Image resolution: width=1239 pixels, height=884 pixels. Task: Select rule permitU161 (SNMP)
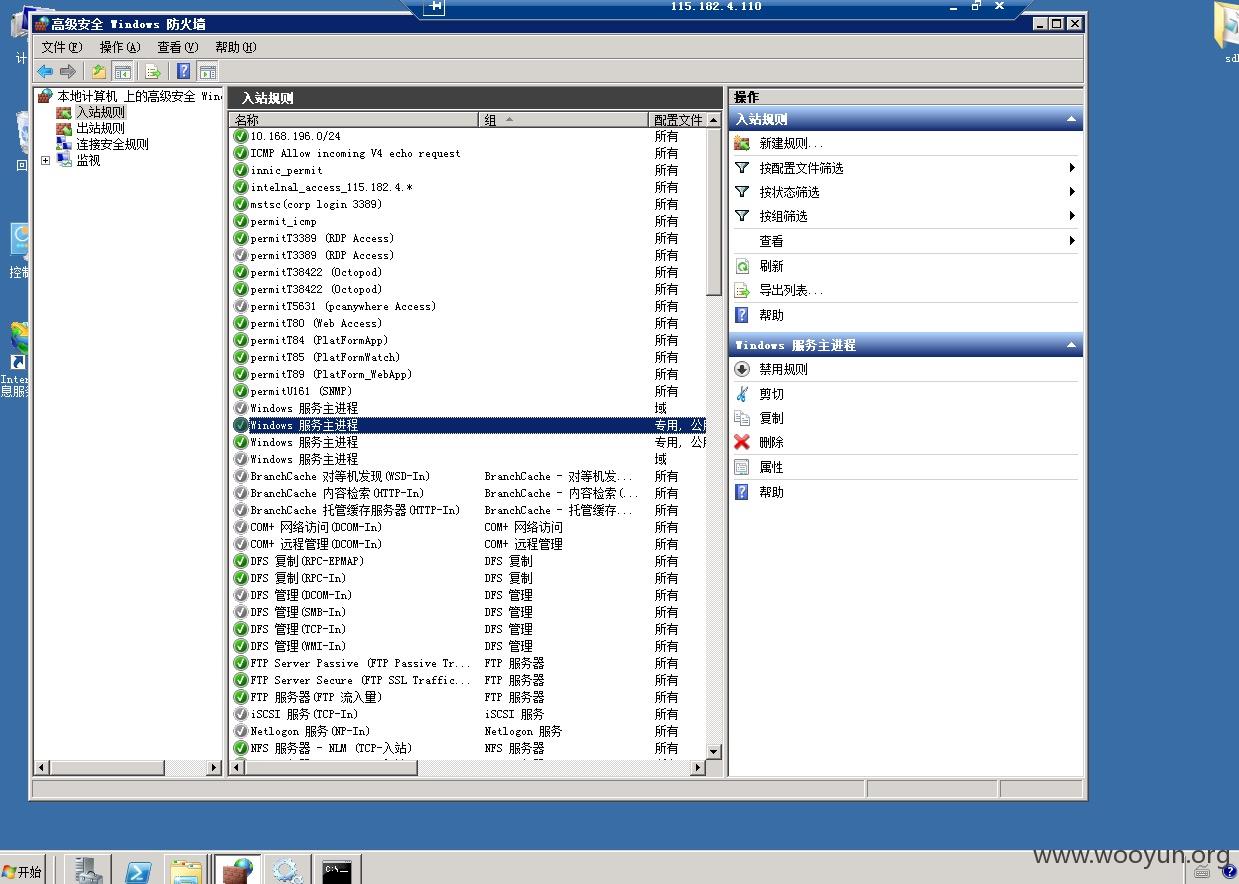(301, 391)
